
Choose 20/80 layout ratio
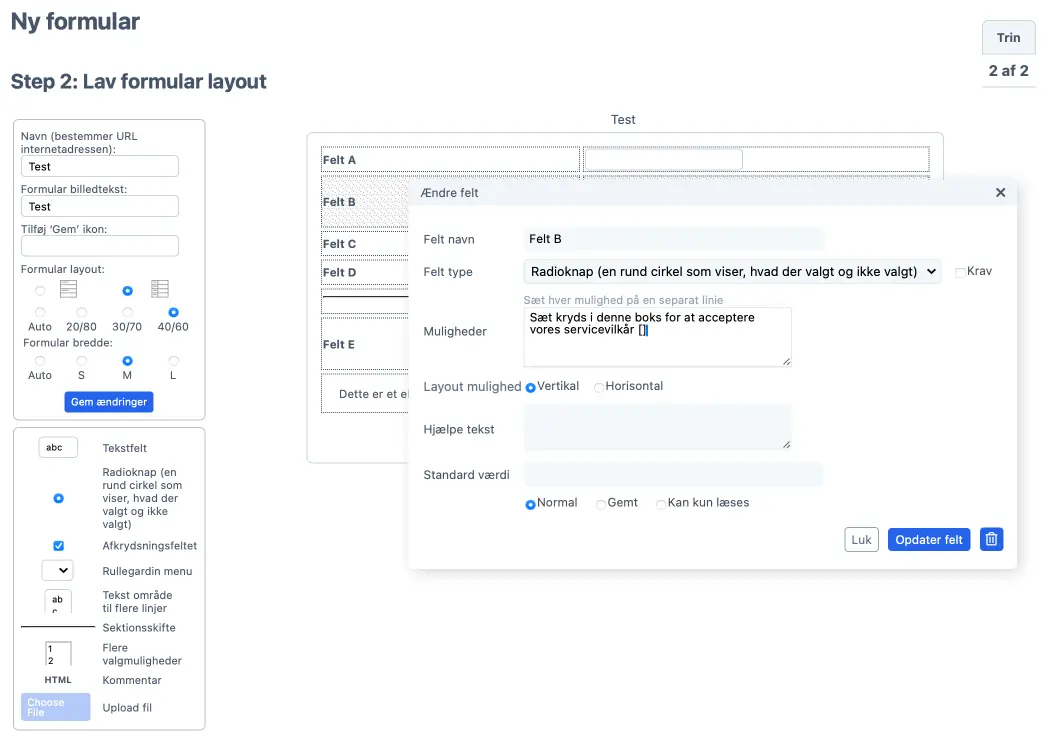pos(82,312)
